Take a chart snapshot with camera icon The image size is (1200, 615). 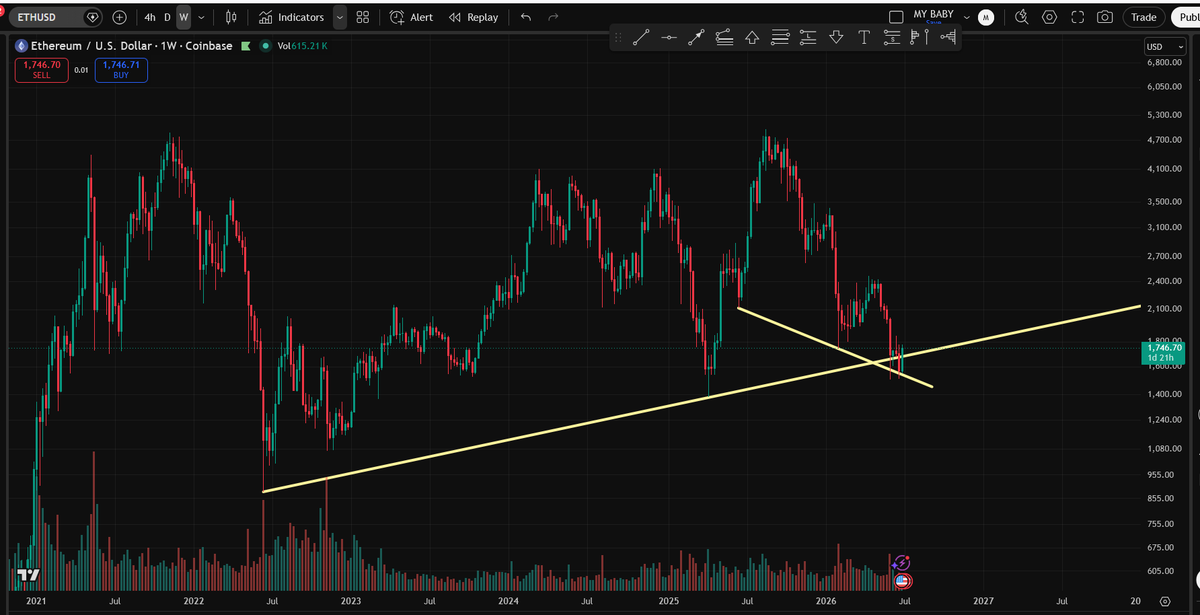[x=1105, y=17]
